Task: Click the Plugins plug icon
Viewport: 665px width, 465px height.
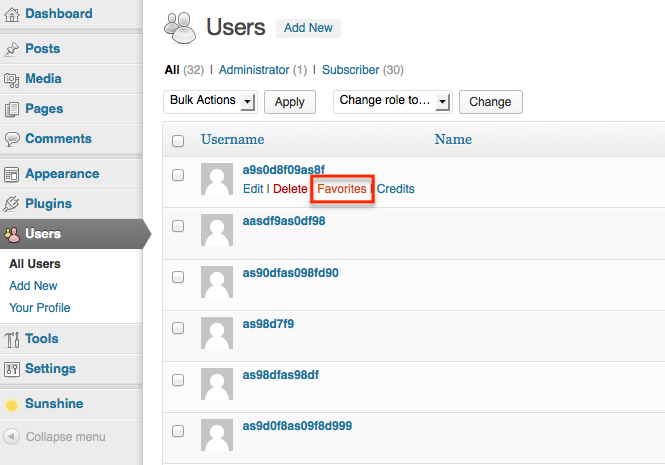Action: tap(11, 204)
